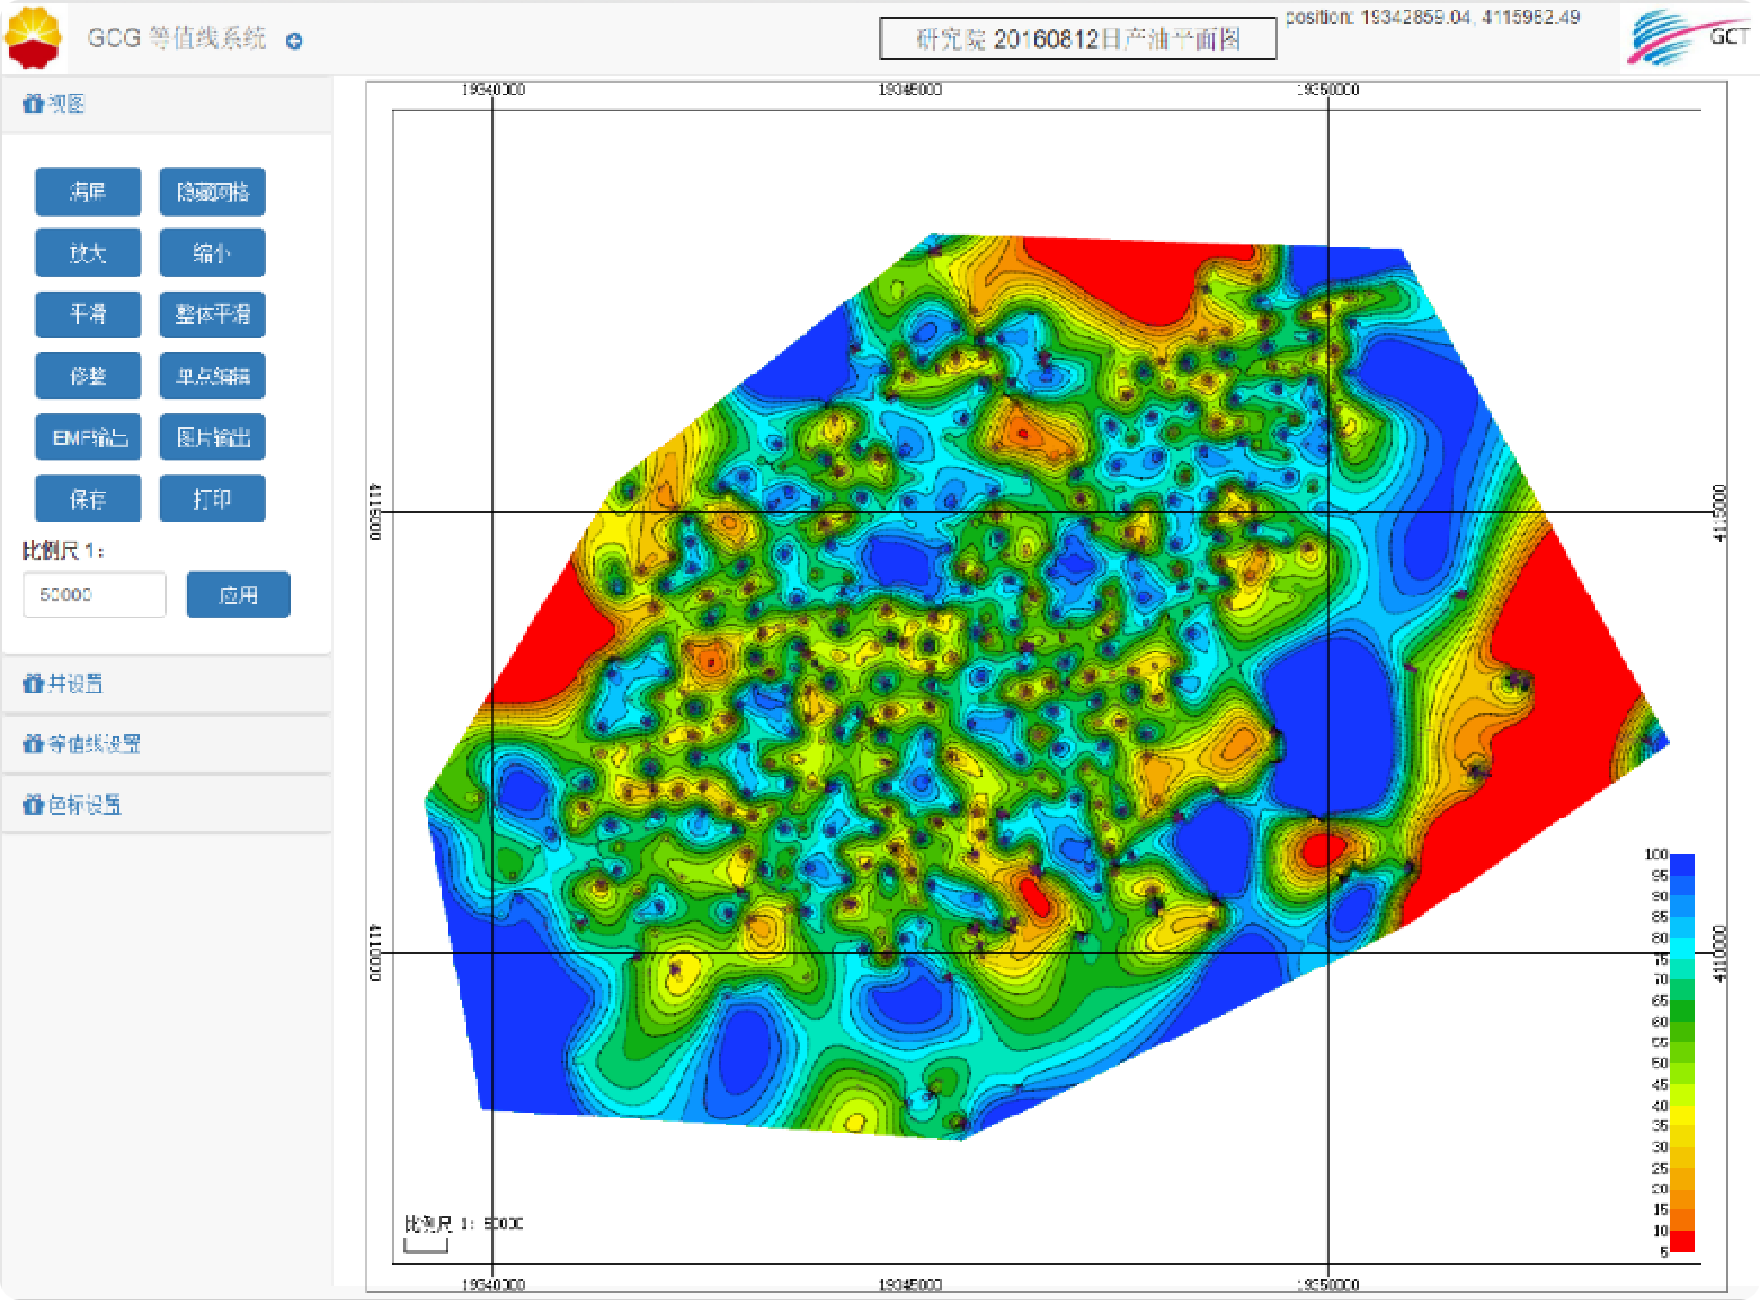Select the 单点编辑 single-point edit tool
1760x1300 pixels.
[x=212, y=376]
